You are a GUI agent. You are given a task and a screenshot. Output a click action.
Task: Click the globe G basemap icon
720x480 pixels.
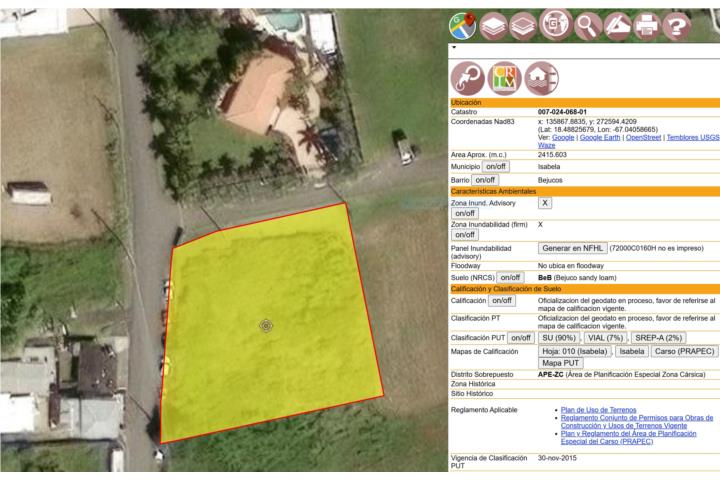(x=555, y=24)
